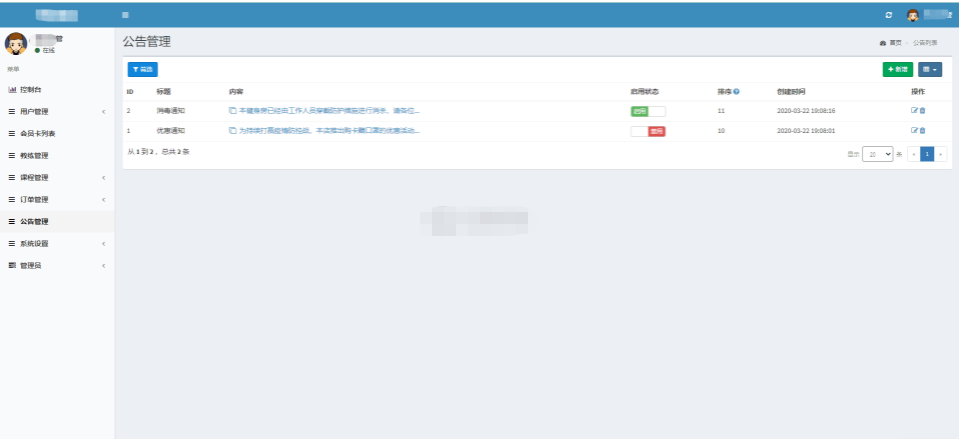Open the page size dropdown showing 20
The image size is (961, 444).
[879, 154]
